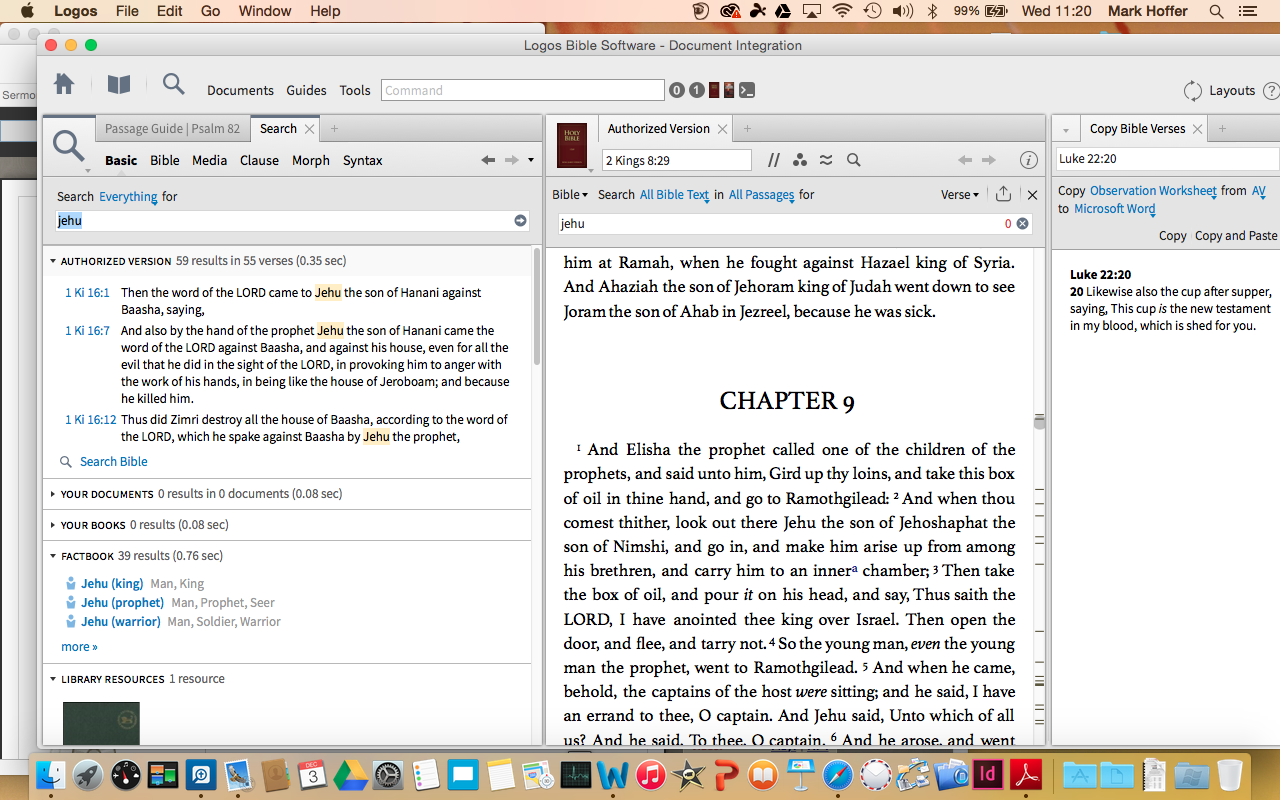Open the Window menu in menu bar

[265, 11]
